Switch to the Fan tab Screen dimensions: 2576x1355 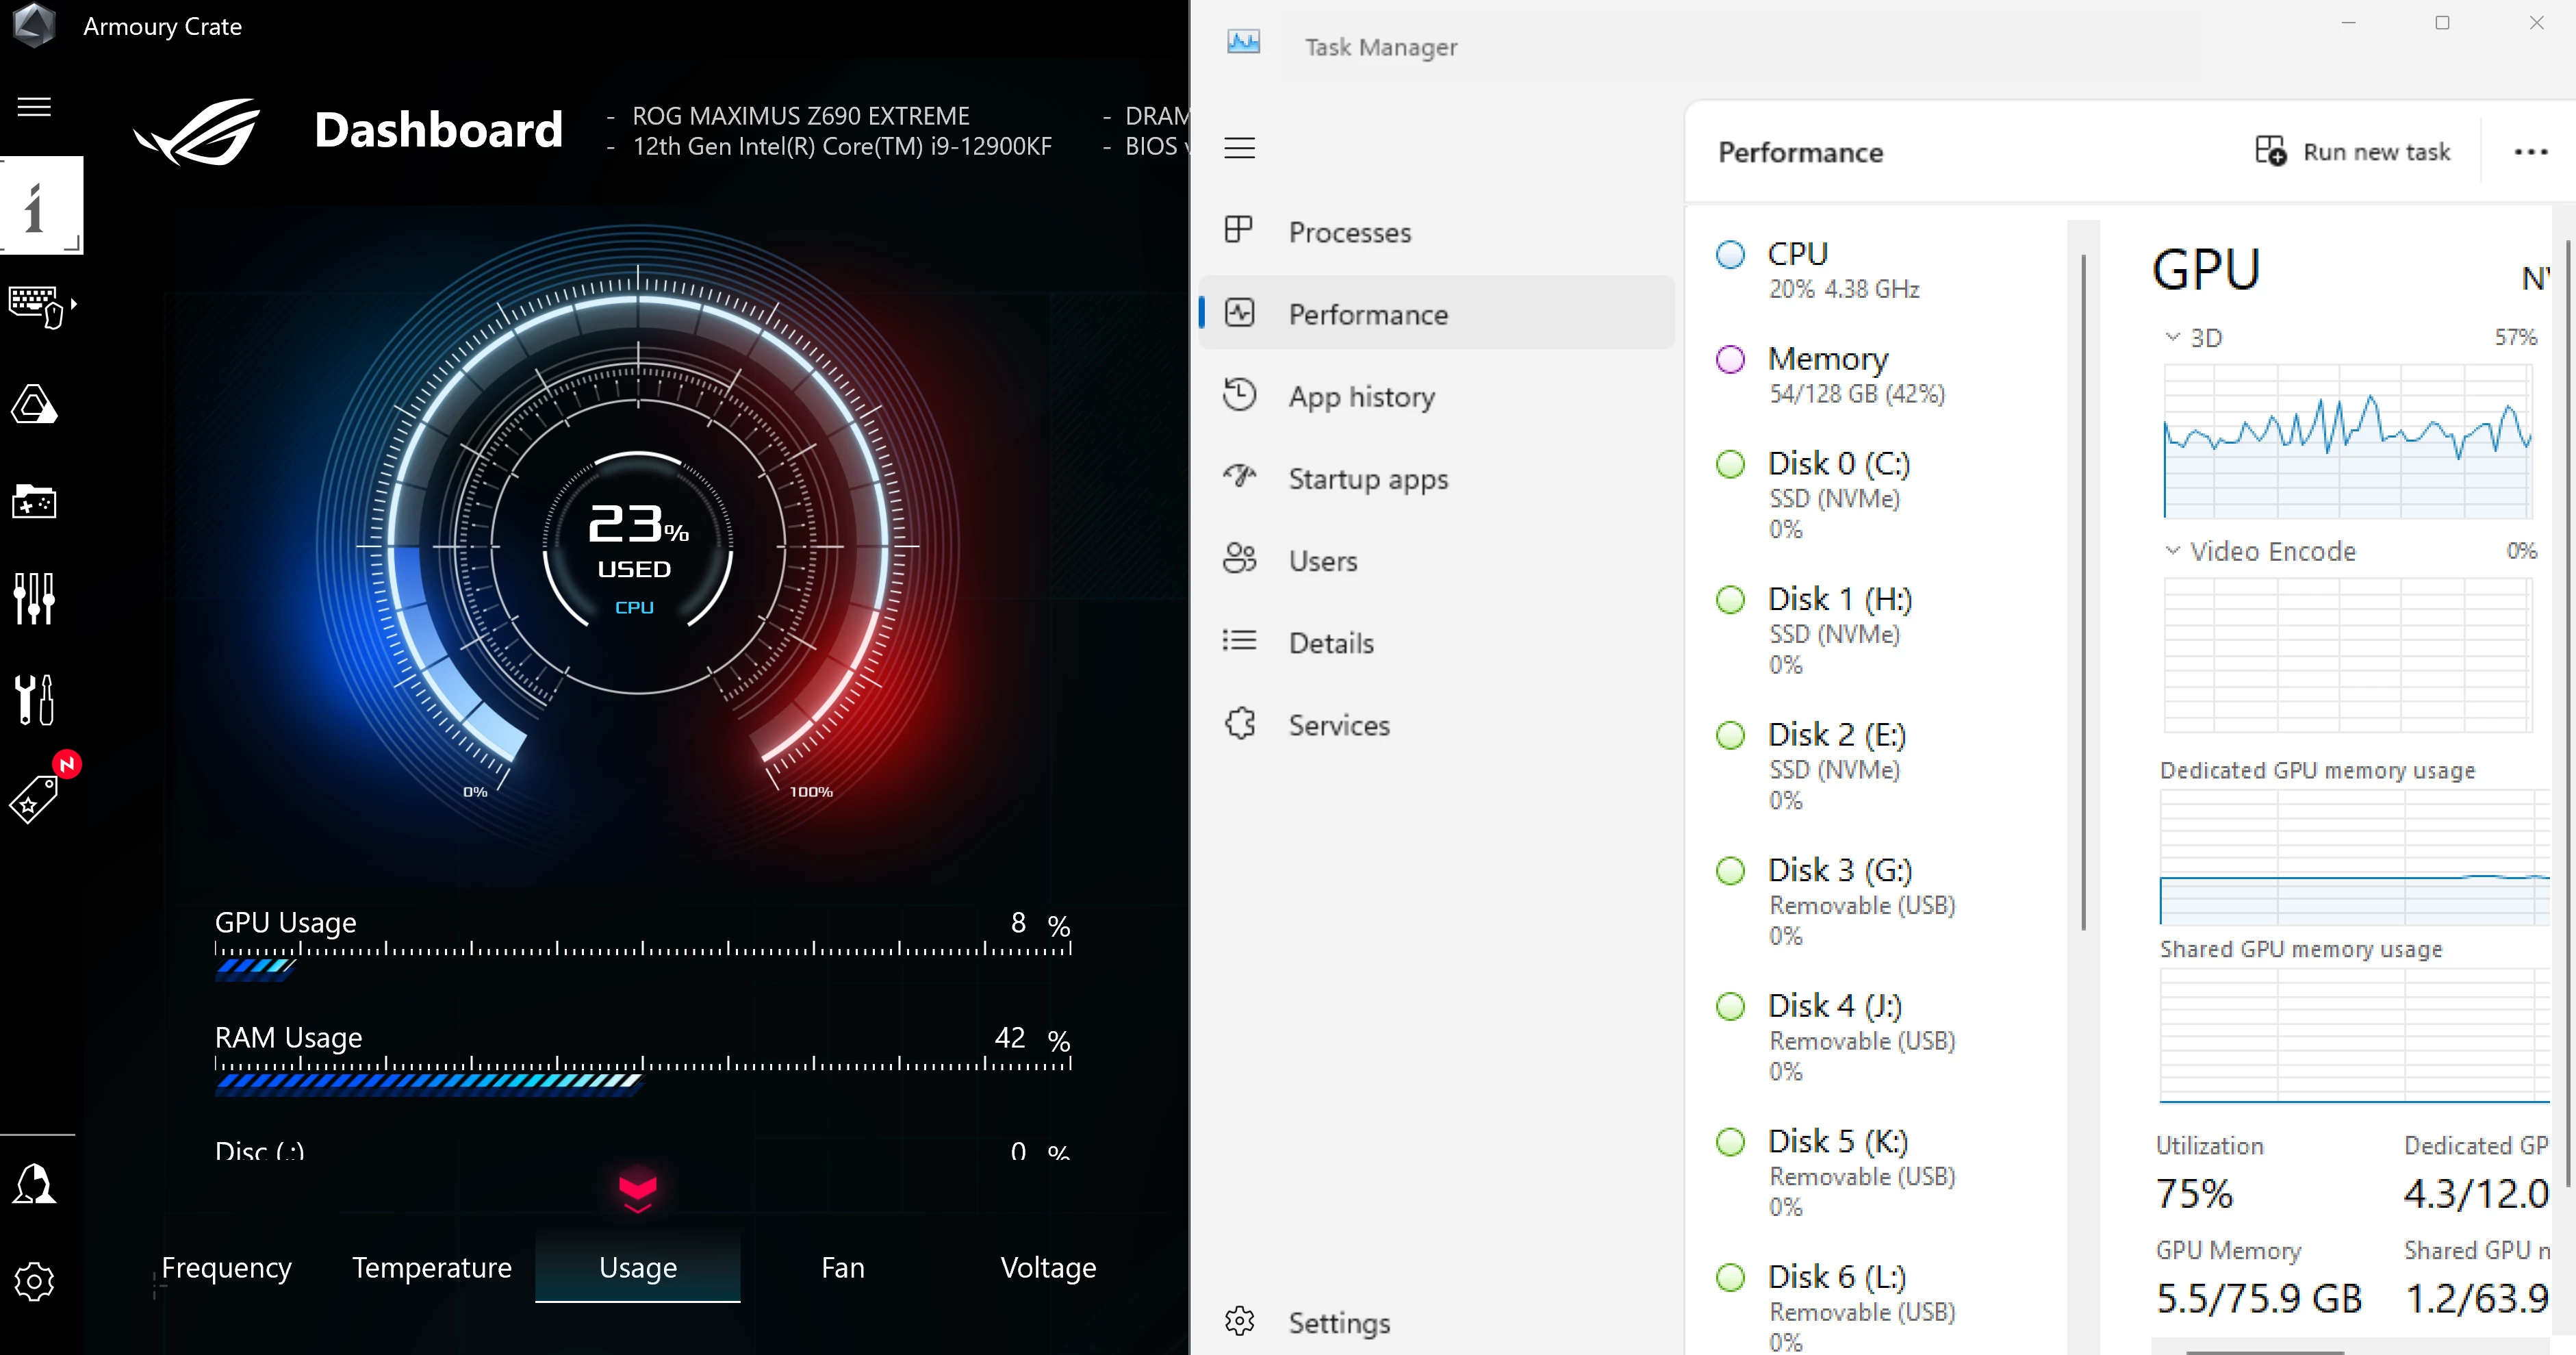842,1268
